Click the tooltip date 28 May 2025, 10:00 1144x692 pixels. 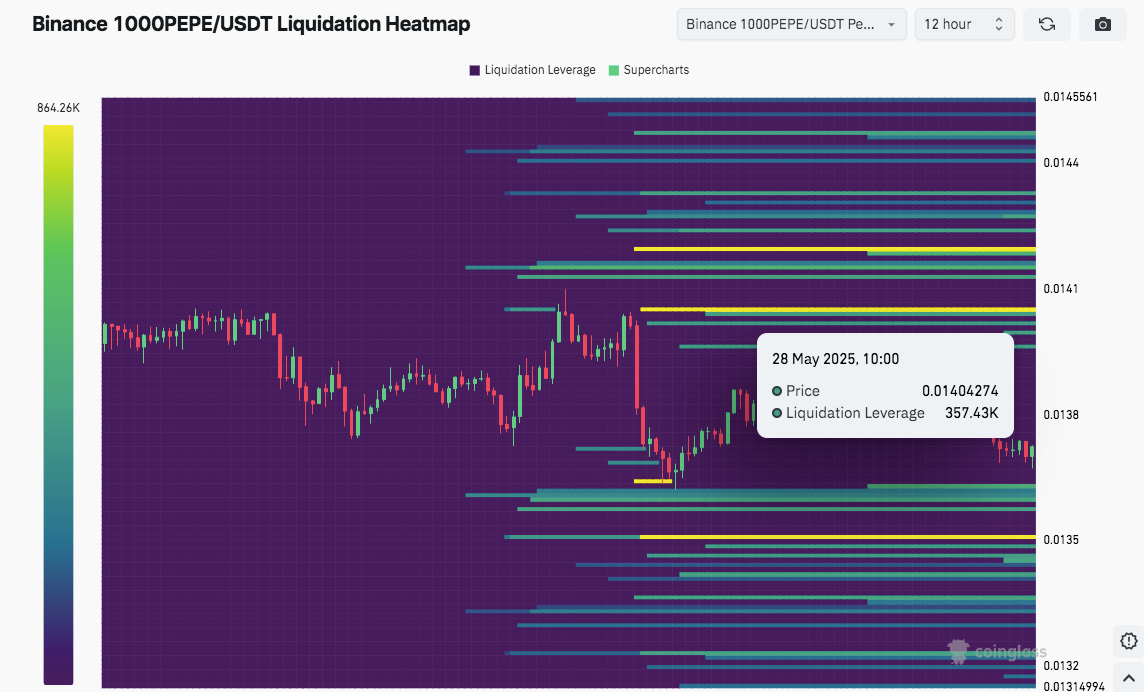[835, 359]
